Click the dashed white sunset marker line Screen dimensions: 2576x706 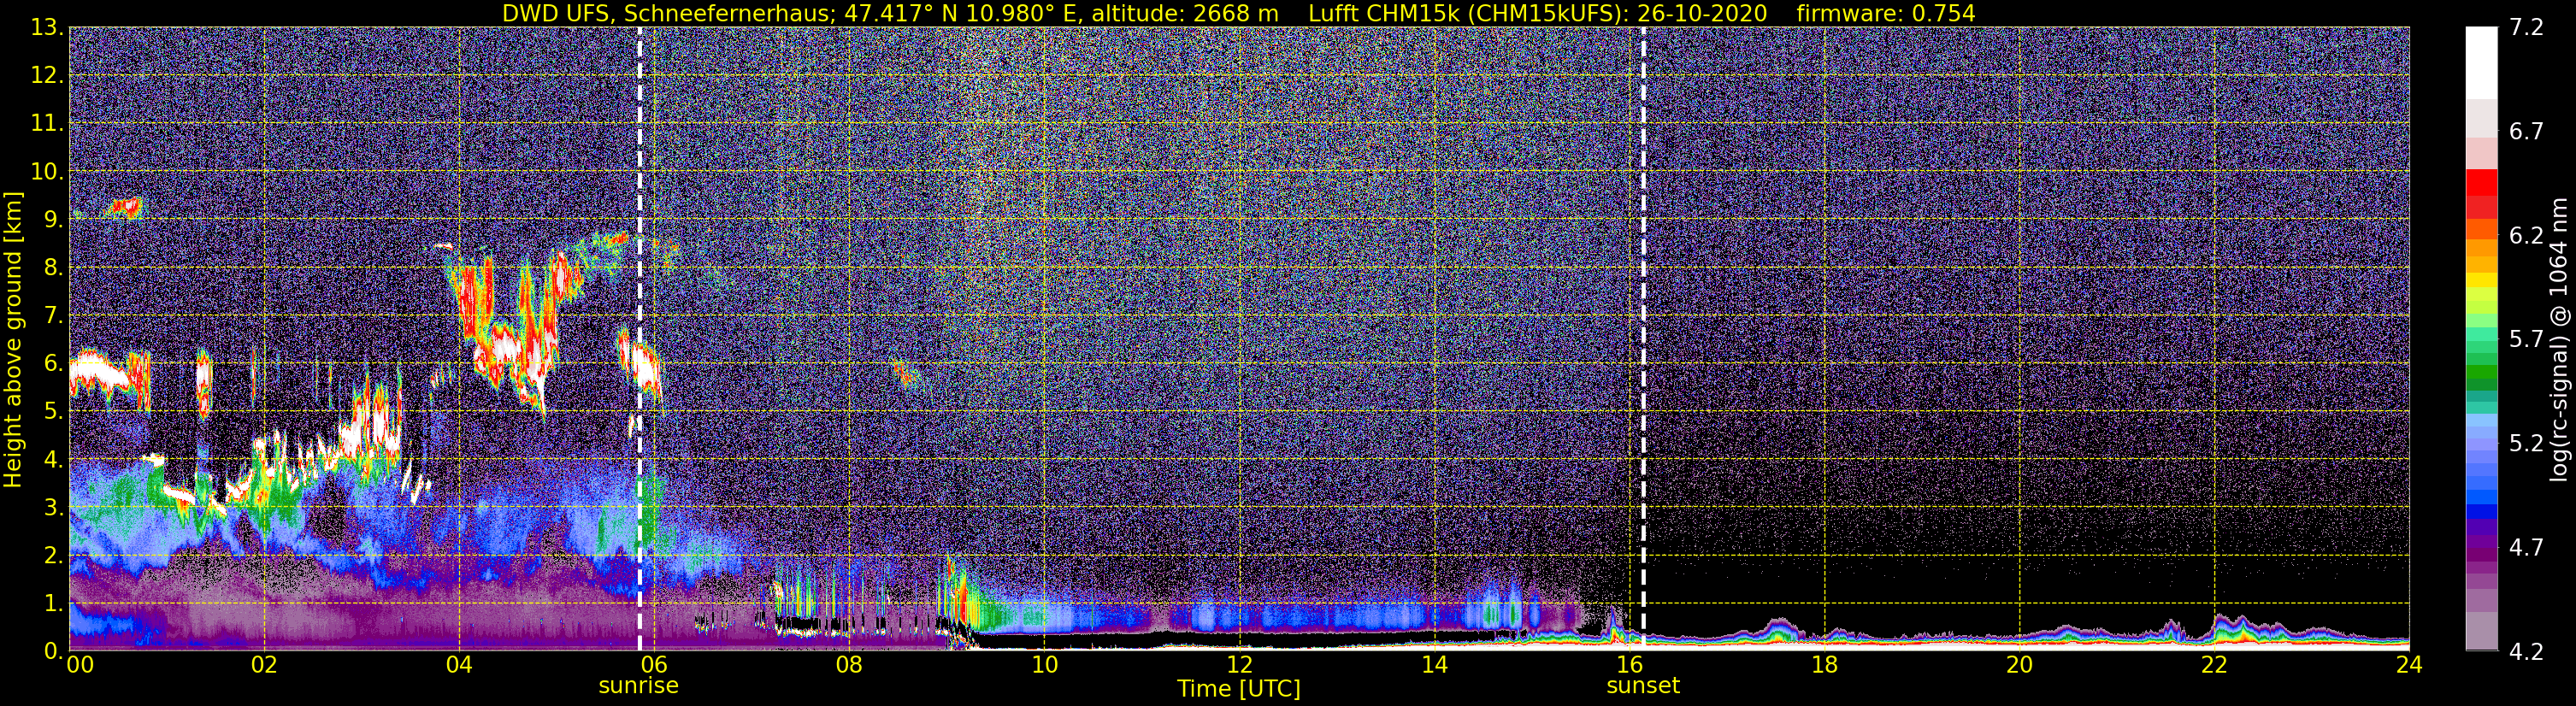(x=1643, y=339)
